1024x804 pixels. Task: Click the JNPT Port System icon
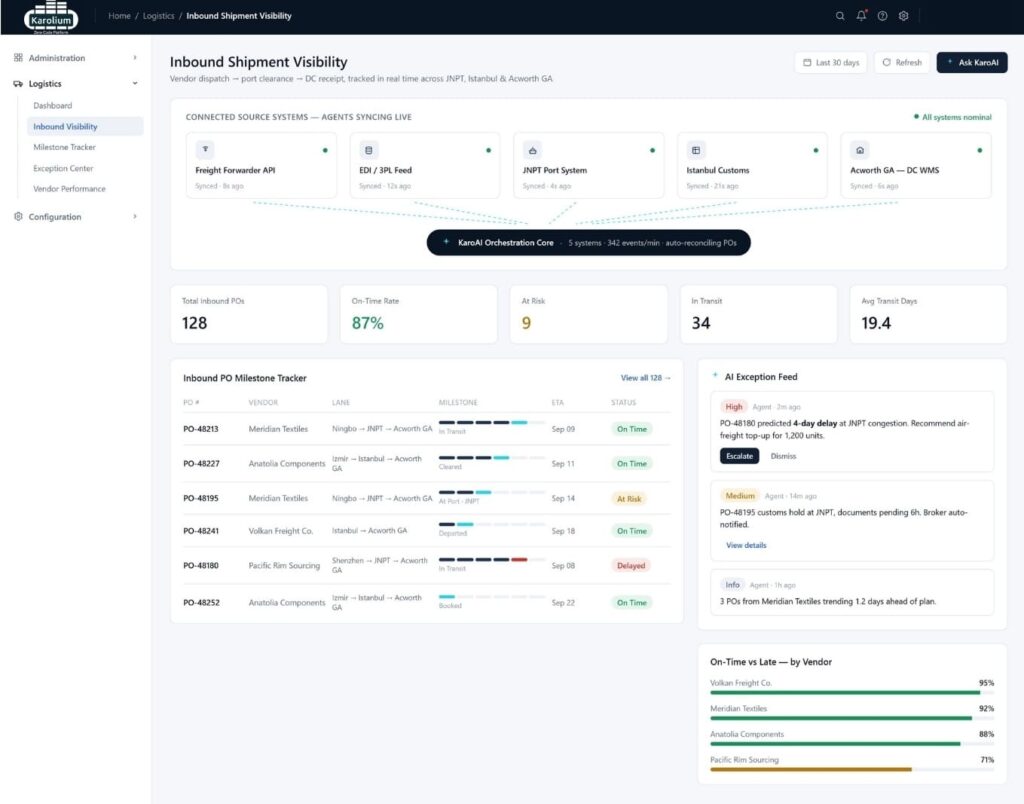(532, 150)
